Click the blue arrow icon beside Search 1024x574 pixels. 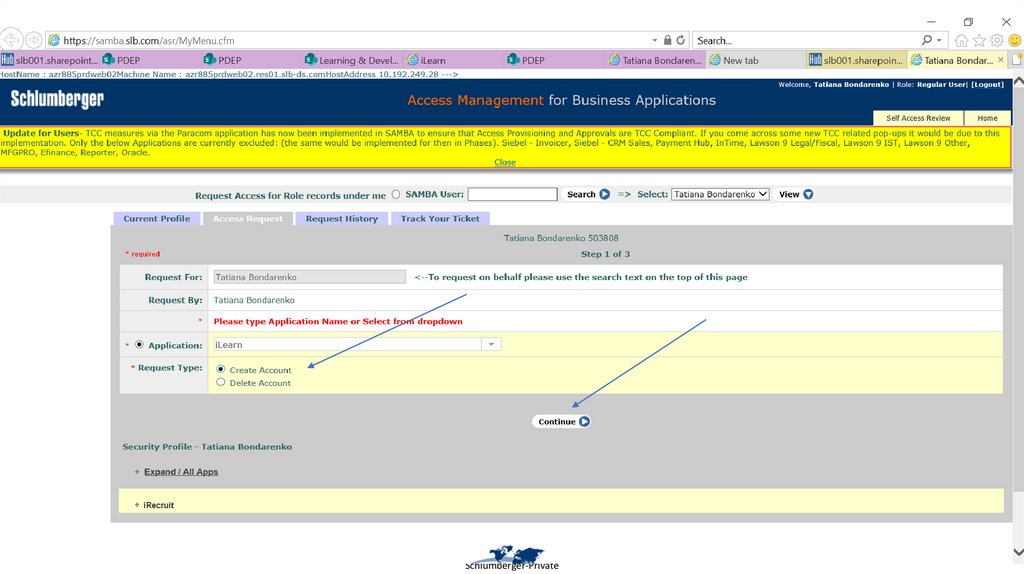(605, 195)
